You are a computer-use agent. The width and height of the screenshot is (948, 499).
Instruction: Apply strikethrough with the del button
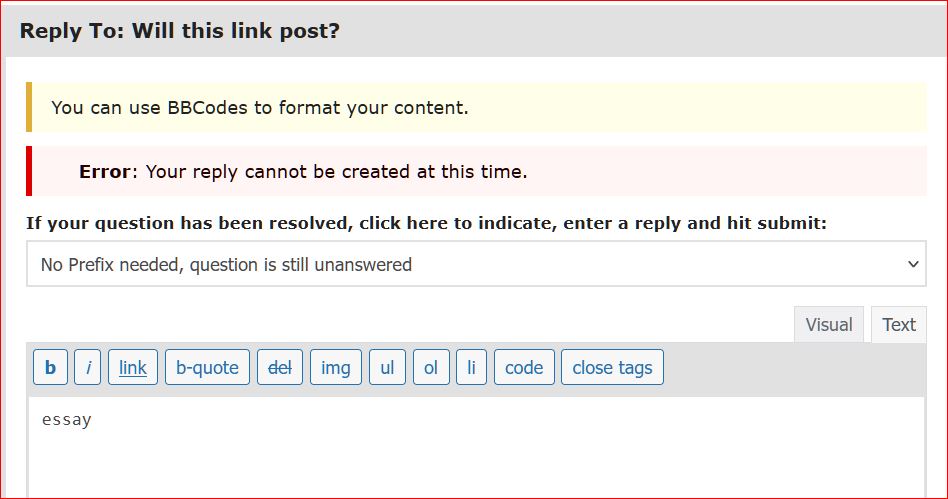(280, 368)
